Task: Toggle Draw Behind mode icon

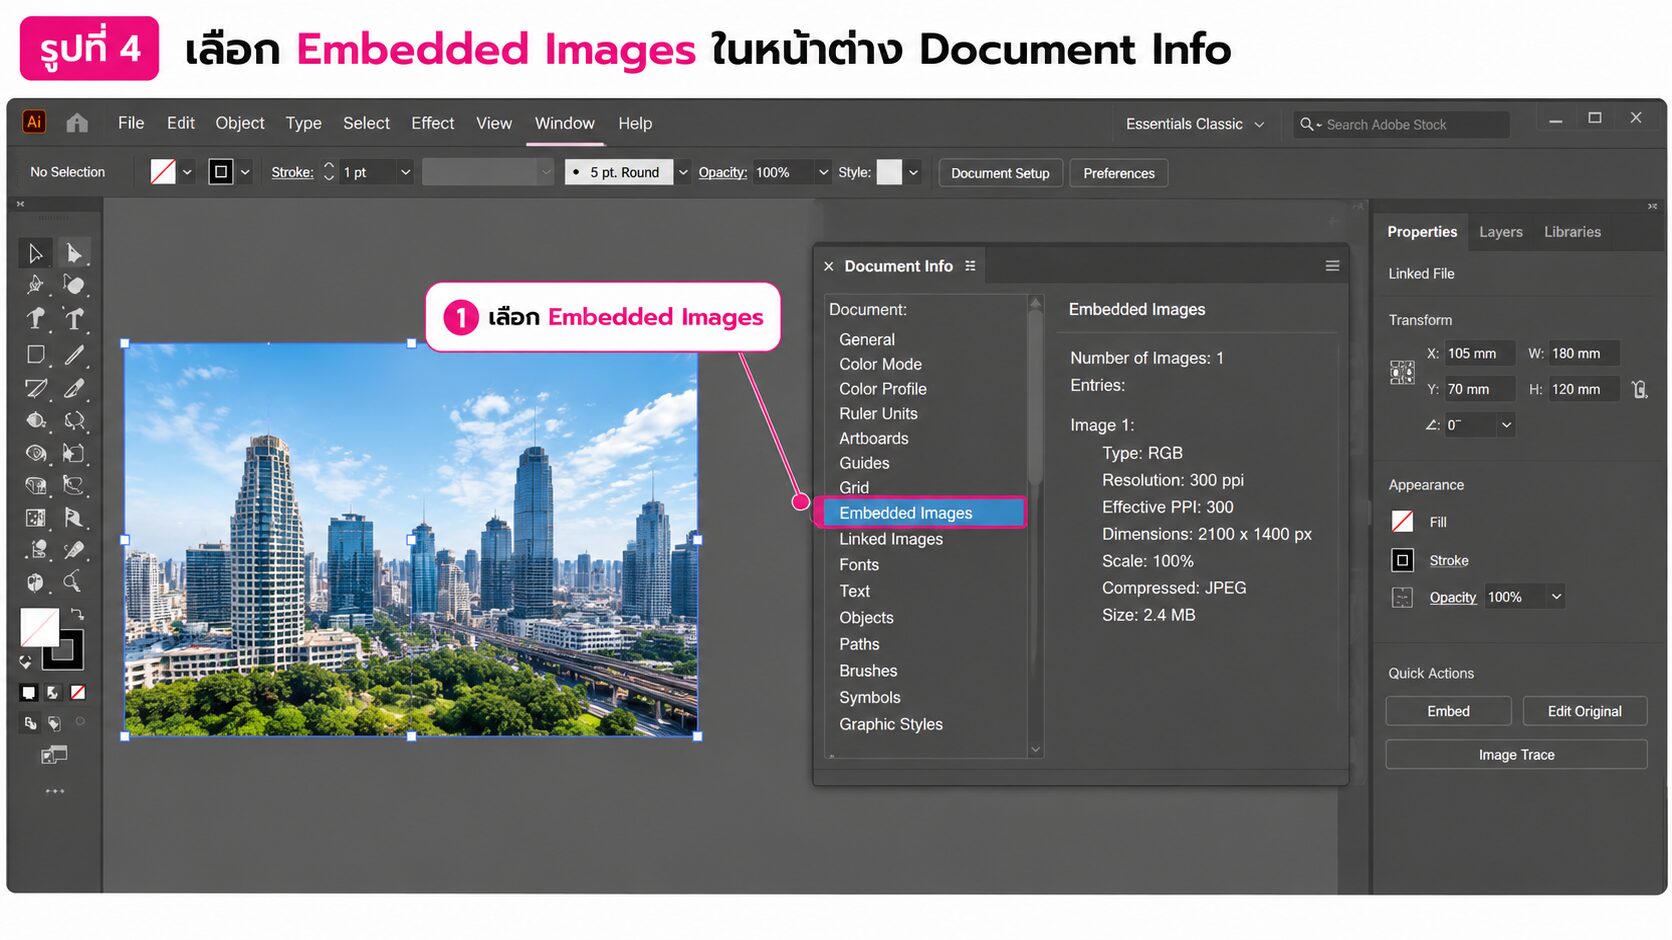Action: pos(54,723)
